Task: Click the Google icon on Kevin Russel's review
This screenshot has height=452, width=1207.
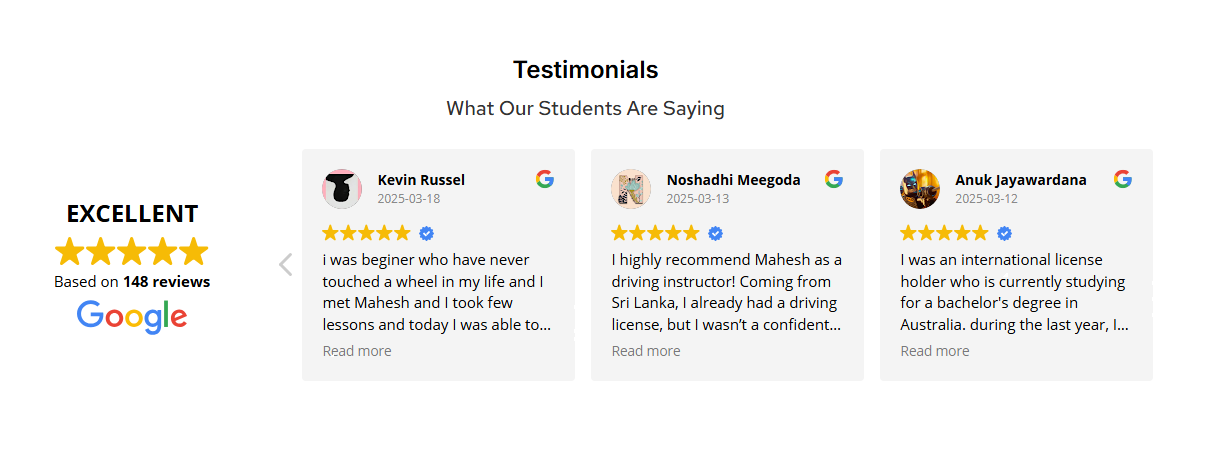Action: (x=544, y=179)
